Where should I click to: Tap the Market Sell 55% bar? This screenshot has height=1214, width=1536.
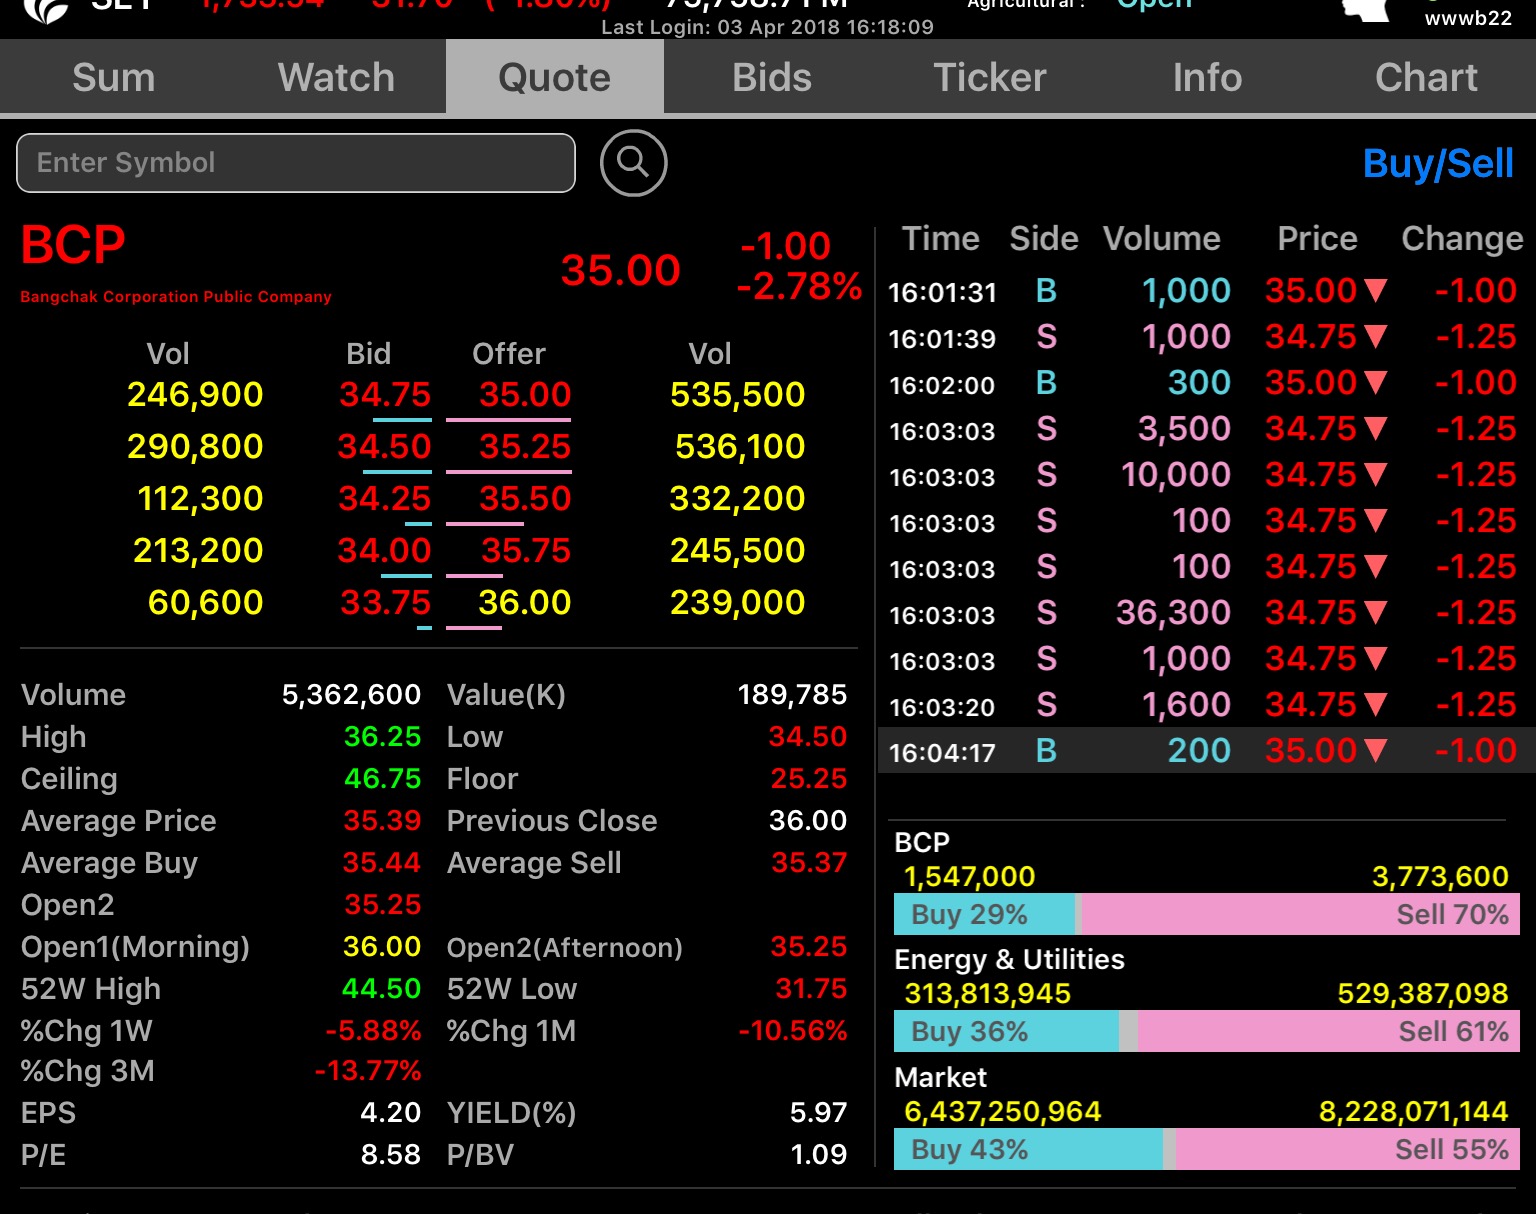coord(1348,1149)
